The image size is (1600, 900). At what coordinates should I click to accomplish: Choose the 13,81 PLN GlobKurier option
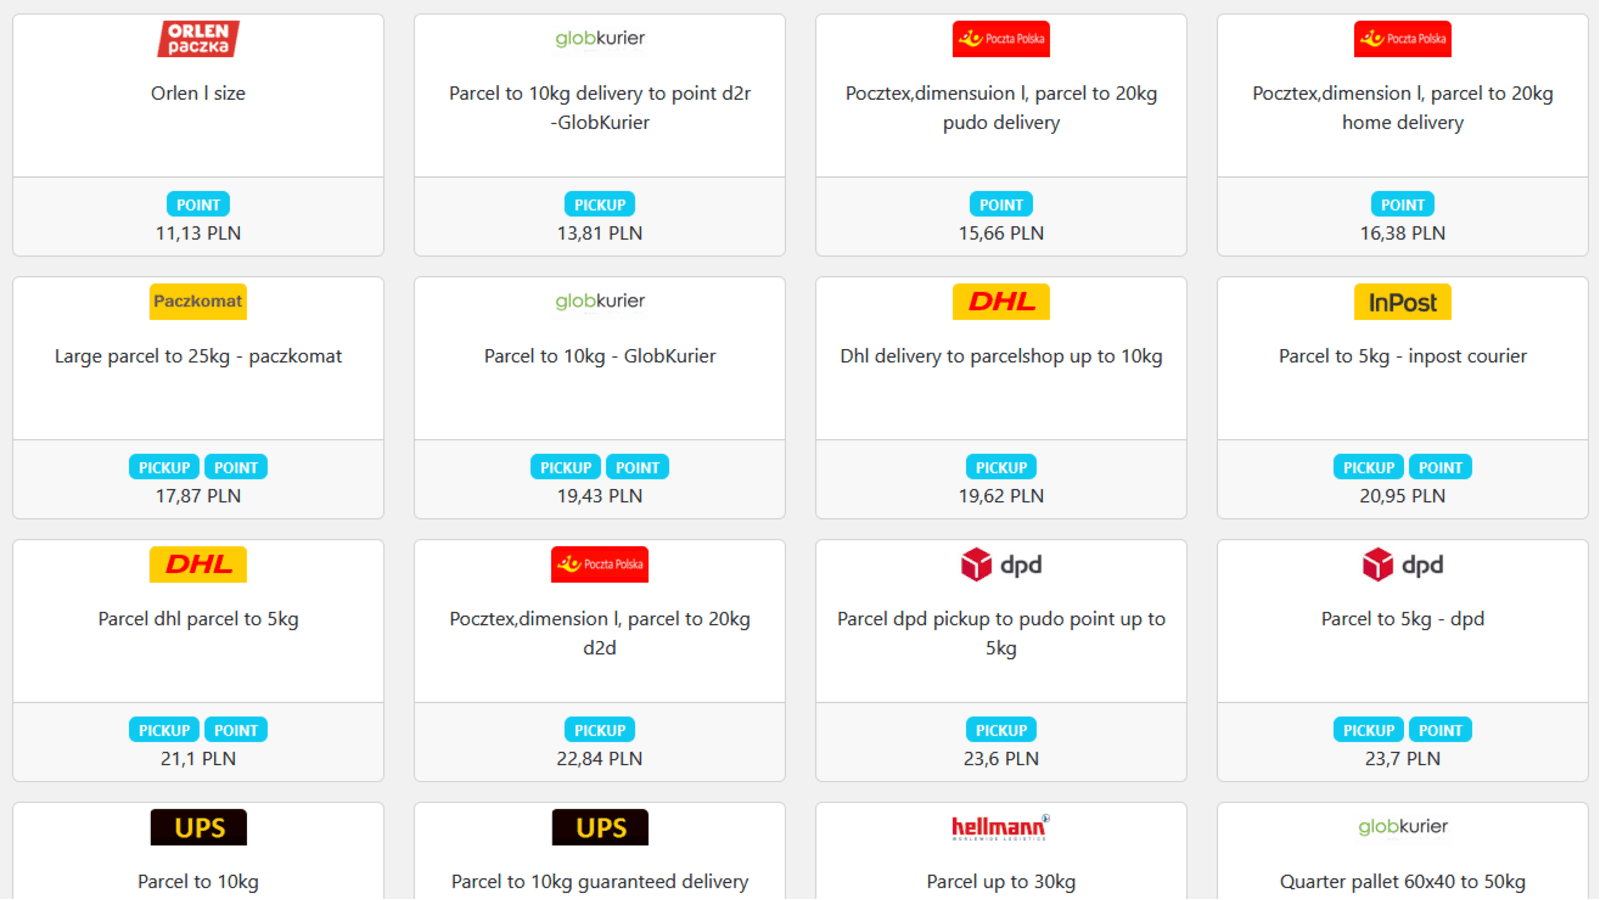coord(600,233)
